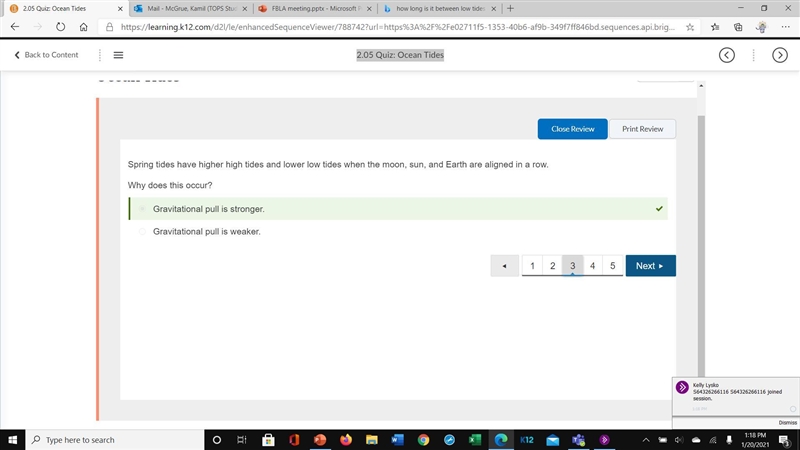Switch to the how long is it between low tides tab
The width and height of the screenshot is (800, 450).
(440, 9)
